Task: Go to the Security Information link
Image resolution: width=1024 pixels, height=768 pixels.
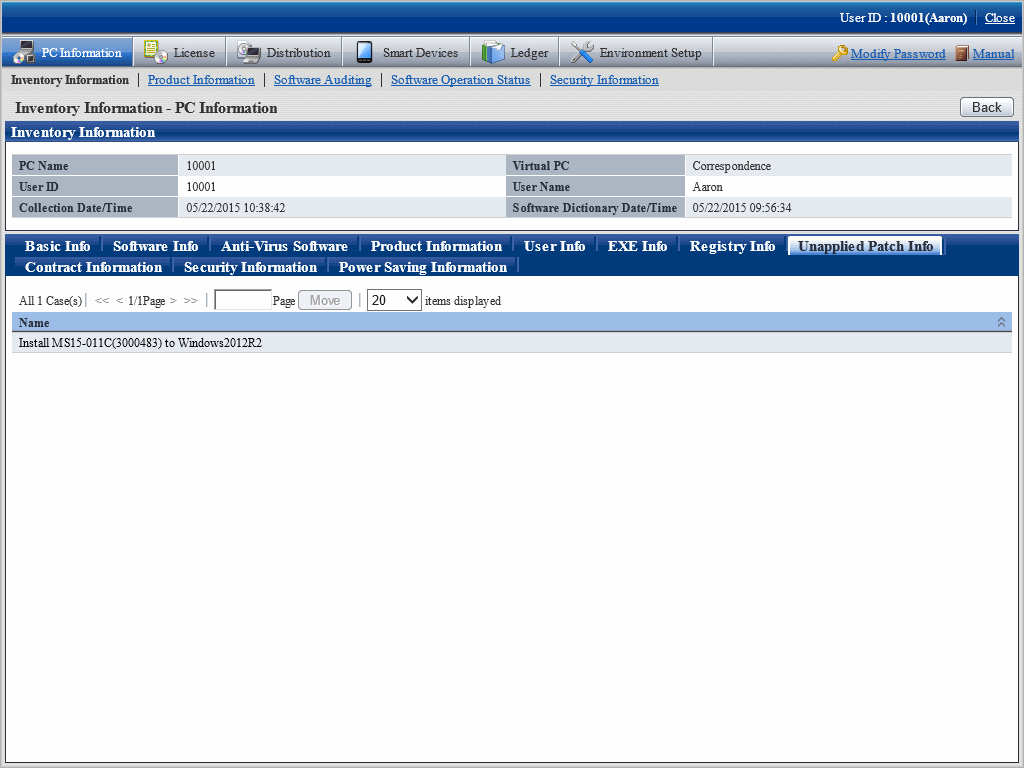Action: (604, 80)
